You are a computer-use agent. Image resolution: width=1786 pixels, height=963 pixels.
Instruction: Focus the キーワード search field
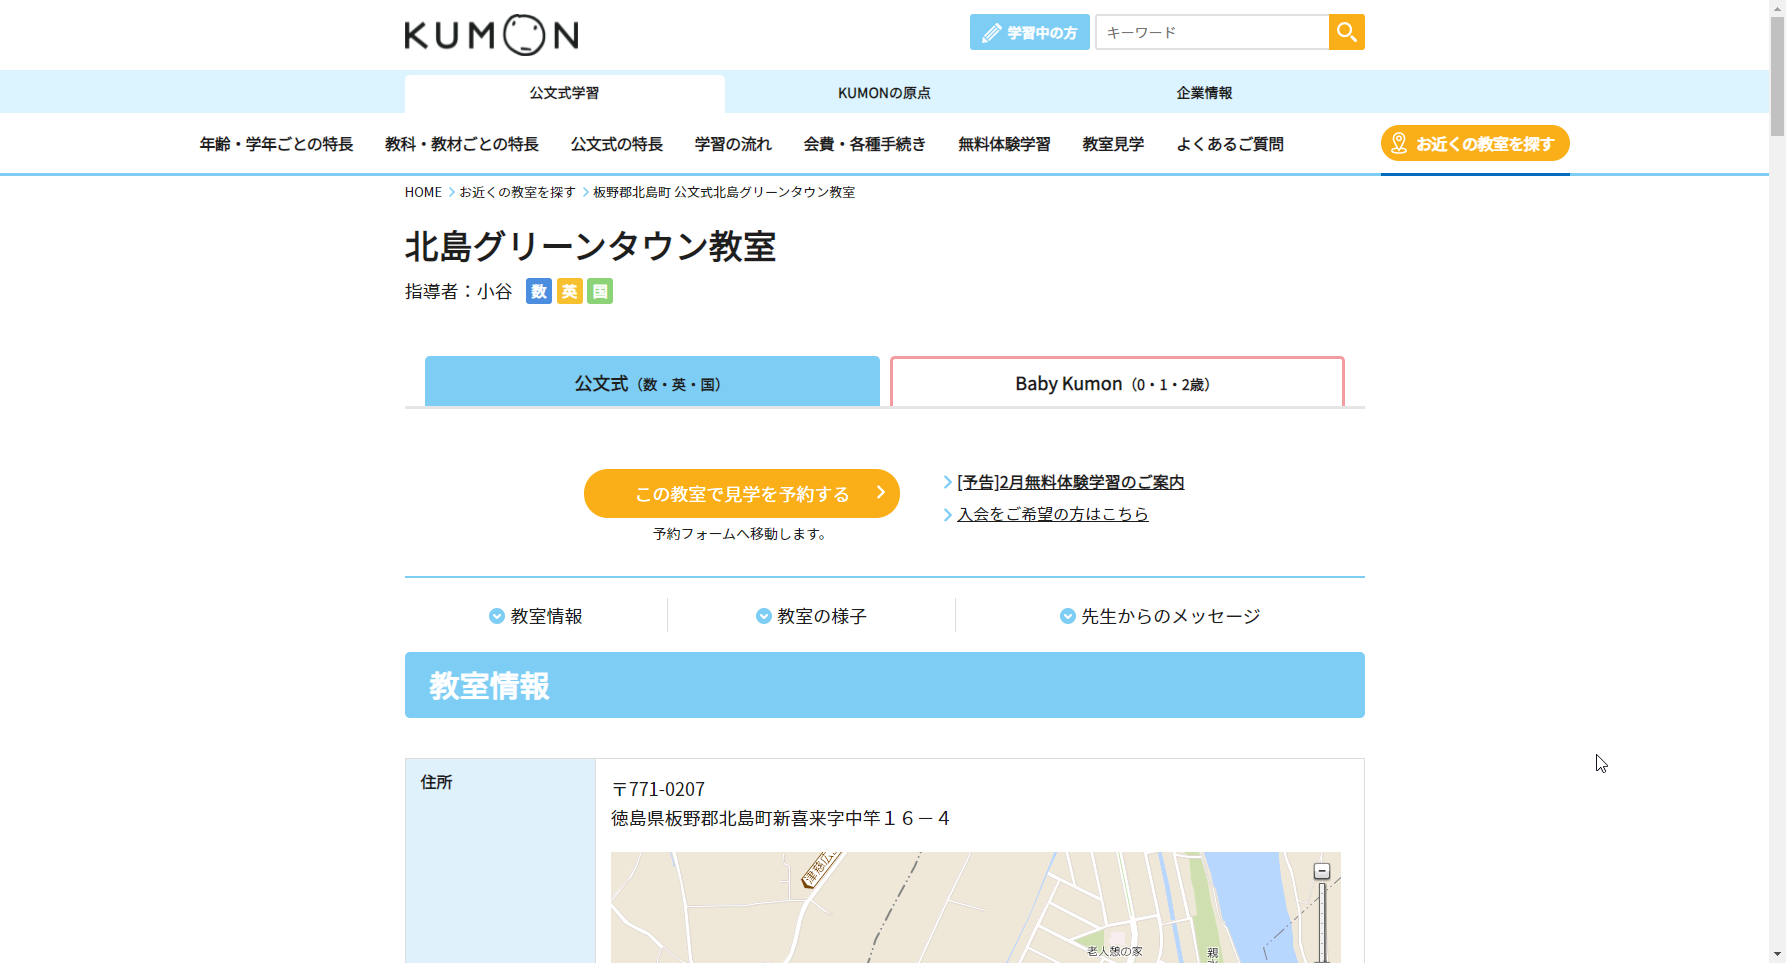click(x=1212, y=32)
